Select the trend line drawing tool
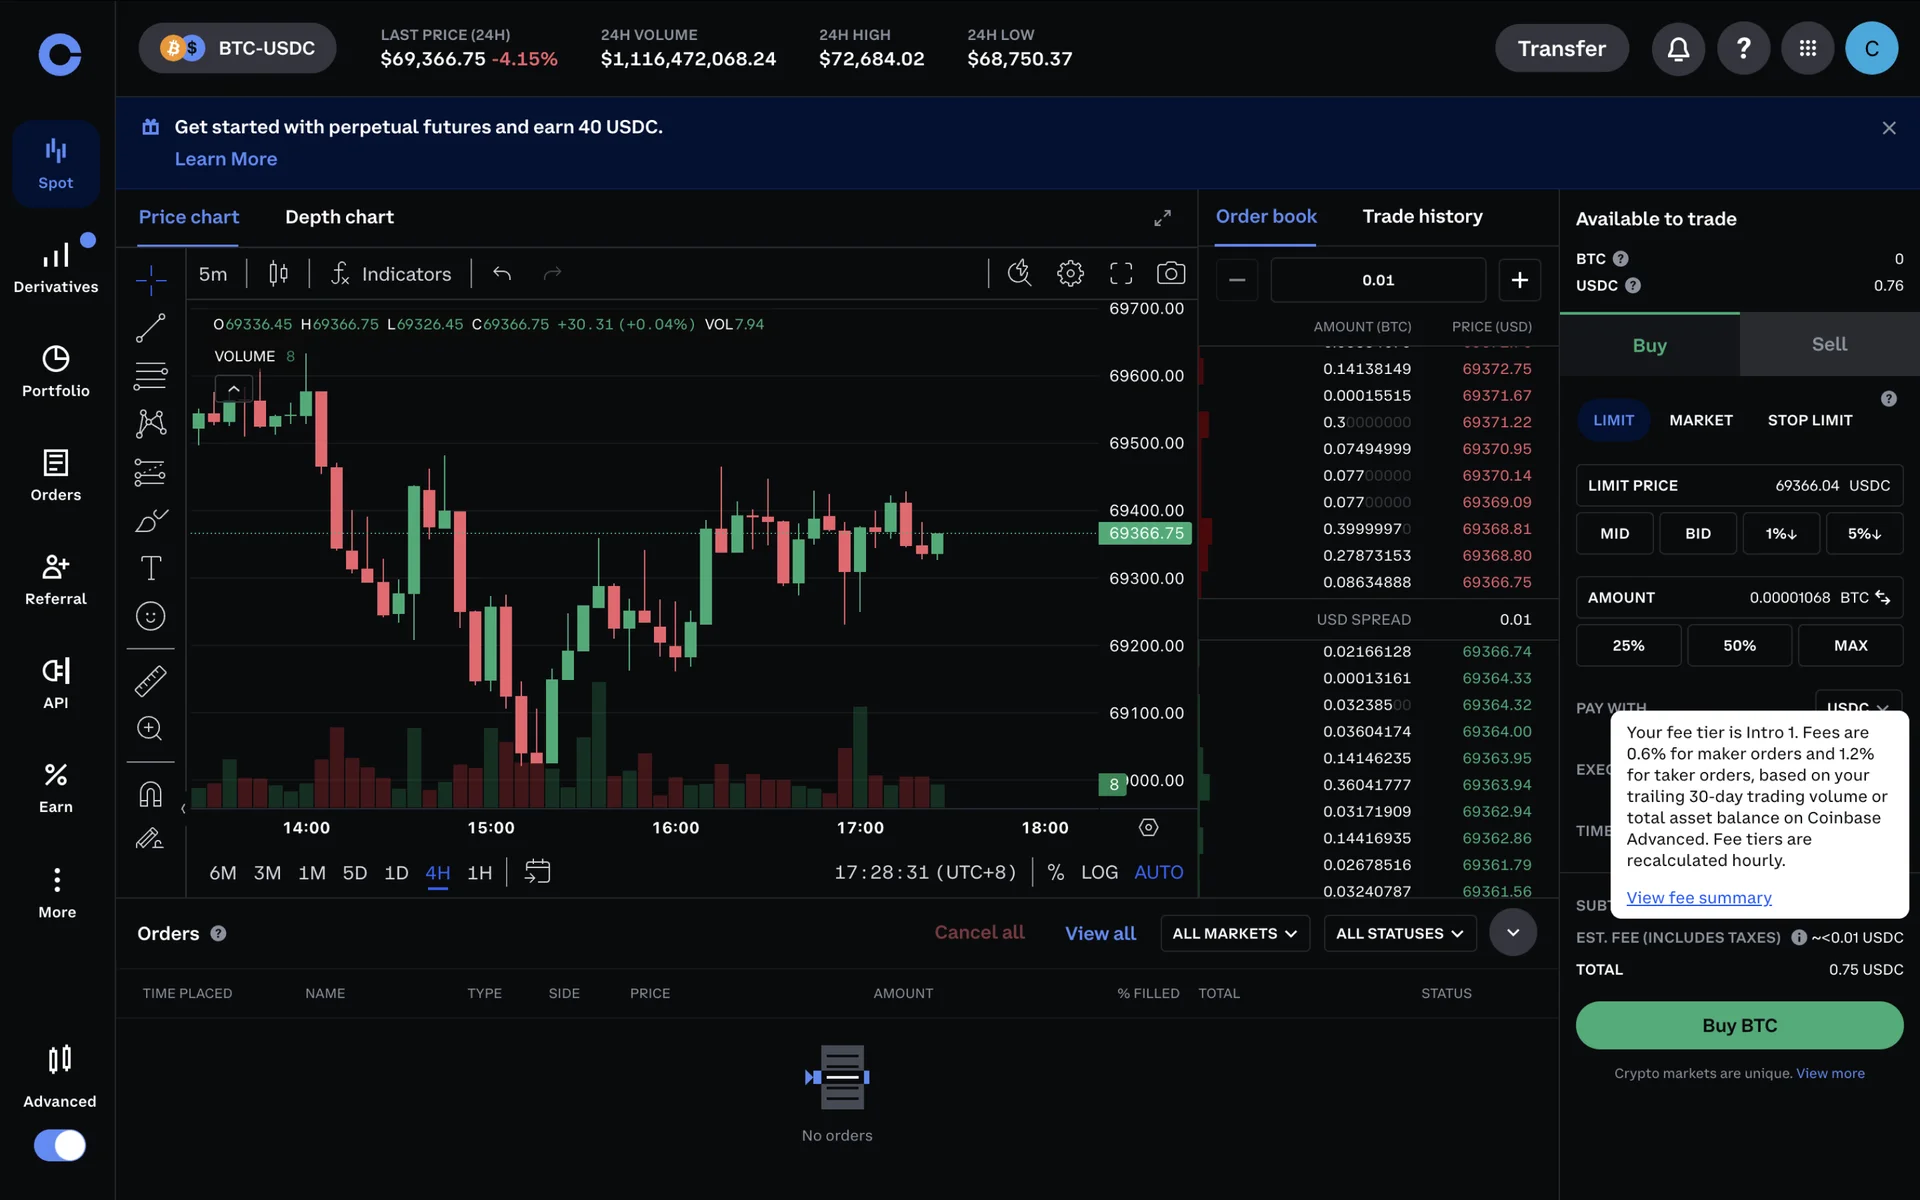The image size is (1920, 1200). pyautogui.click(x=150, y=328)
